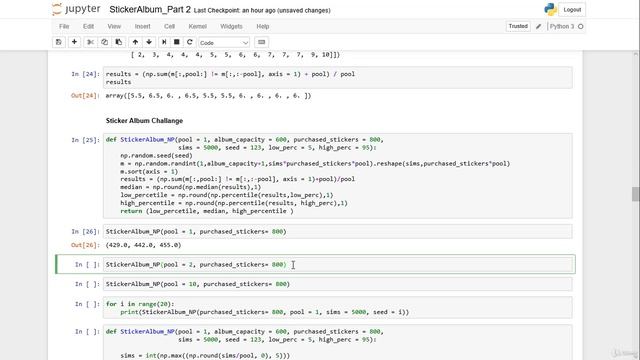The height and width of the screenshot is (360, 640).
Task: Move selected cell down arrow
Action: pyautogui.click(x=149, y=42)
